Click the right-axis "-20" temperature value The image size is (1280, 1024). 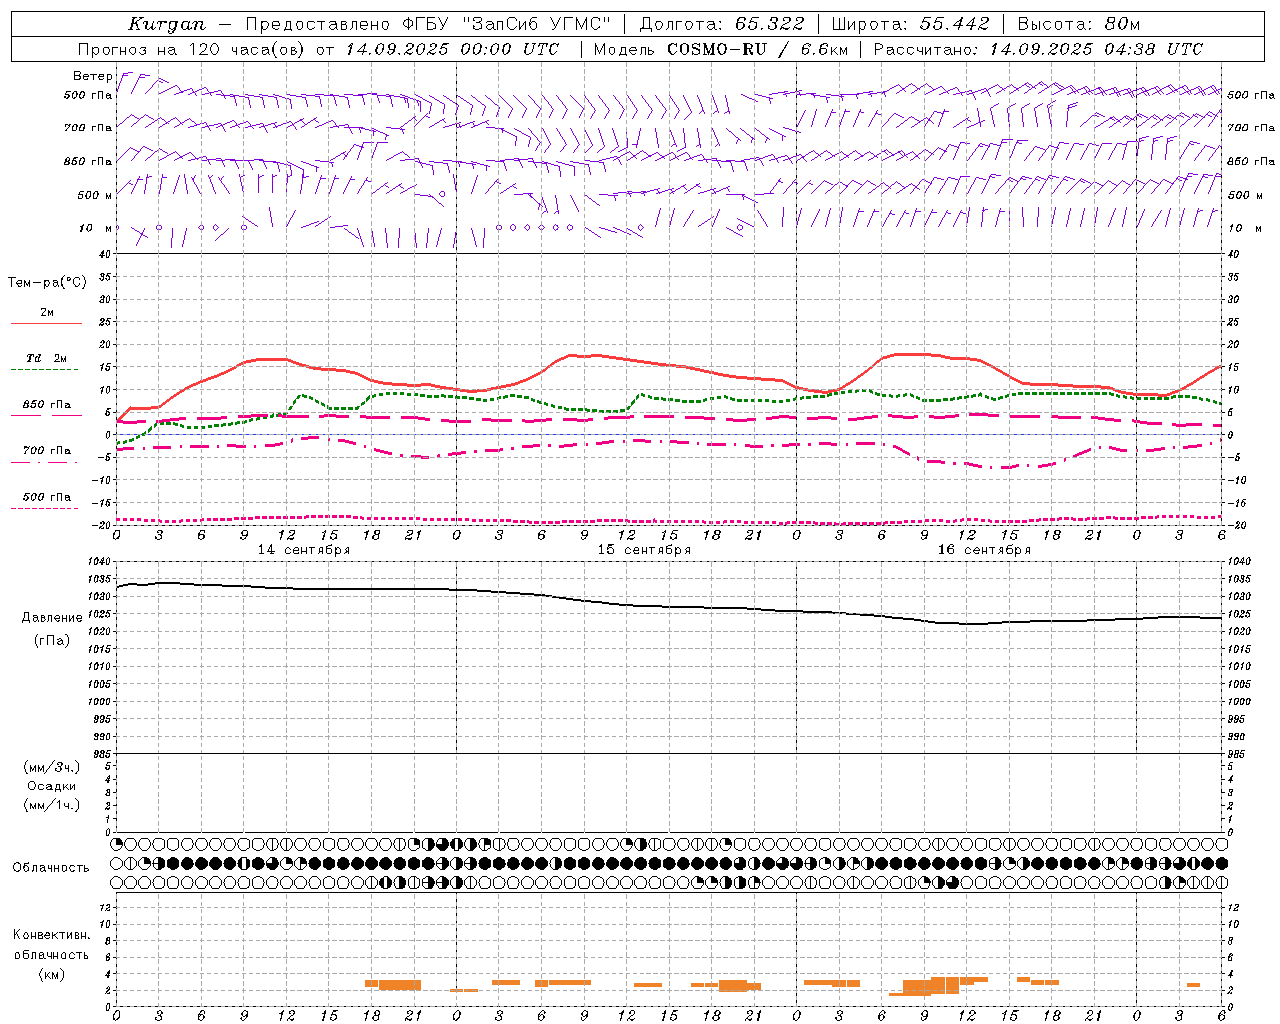coord(1235,525)
